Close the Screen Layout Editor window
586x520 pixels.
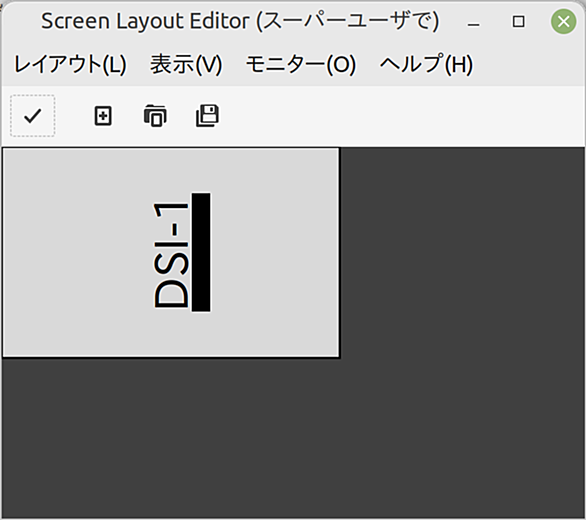[x=563, y=22]
